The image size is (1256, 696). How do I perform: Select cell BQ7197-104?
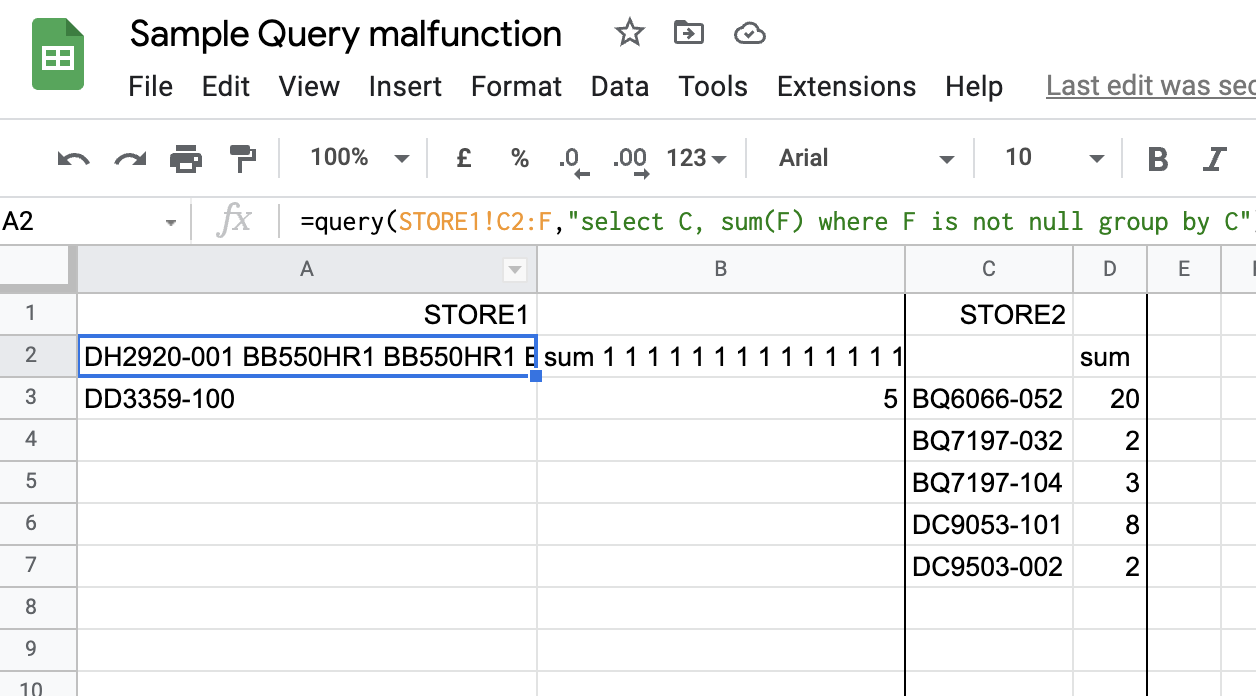pos(989,483)
